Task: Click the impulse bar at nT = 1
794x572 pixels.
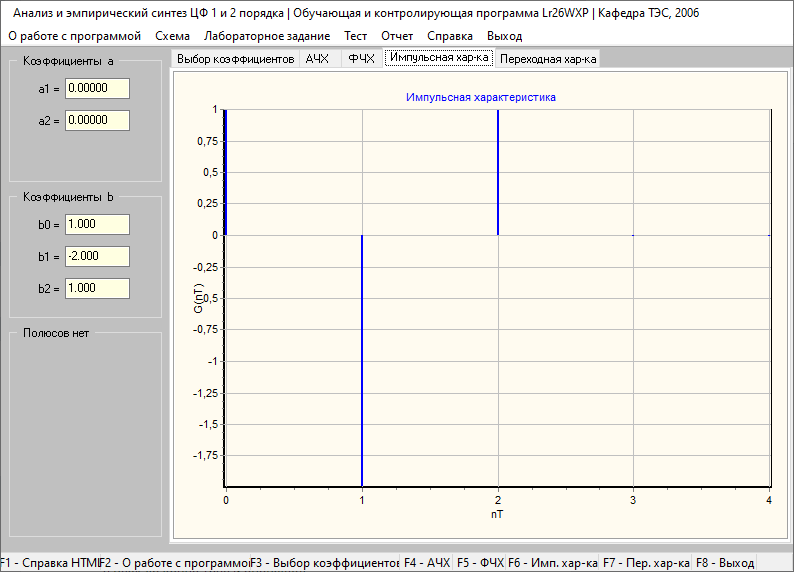Action: (x=362, y=360)
